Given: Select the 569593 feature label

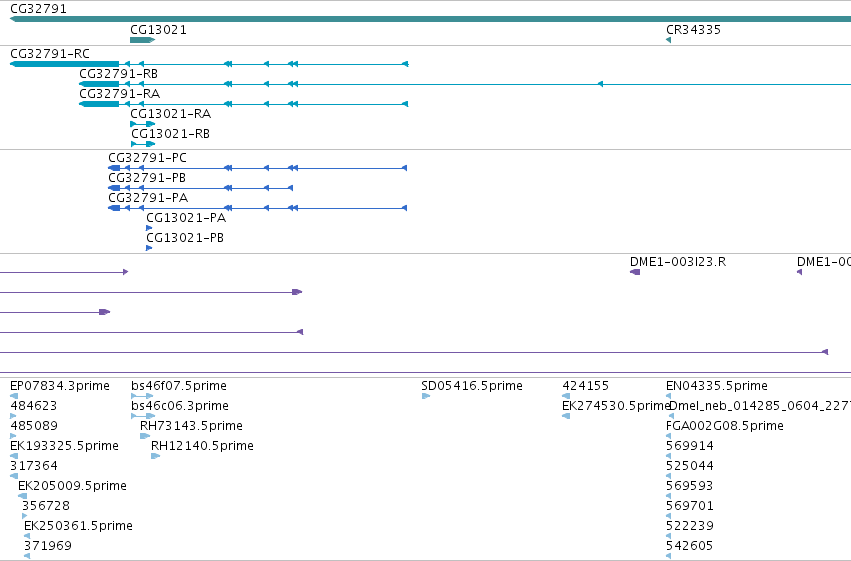Looking at the screenshot, I should [x=689, y=486].
